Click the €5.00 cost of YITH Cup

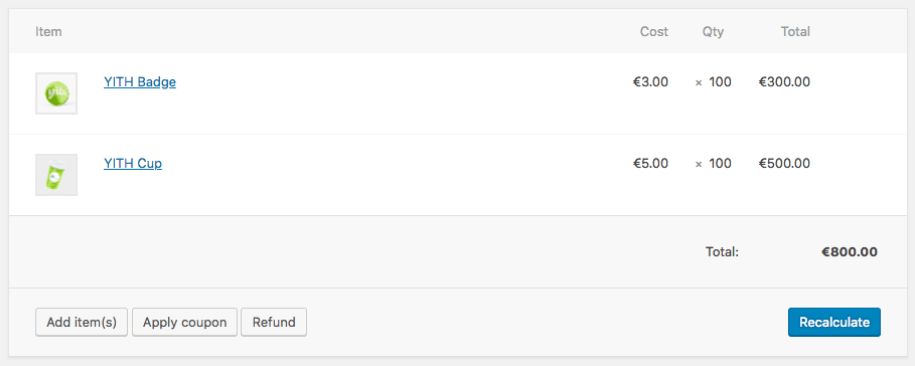coord(651,163)
